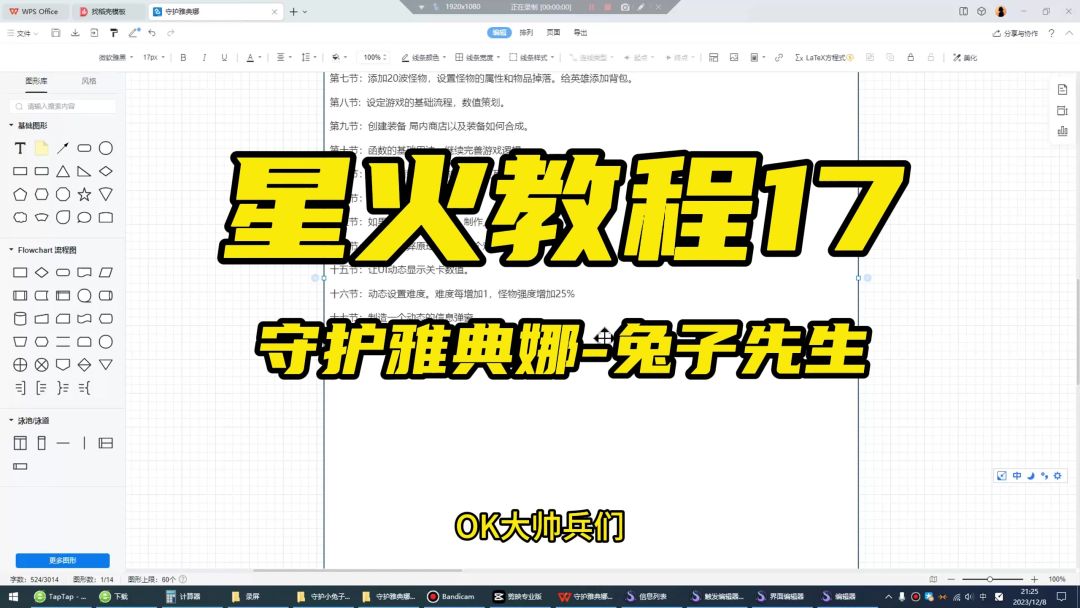1080x608 pixels.
Task: Adjust the zoom slider in status bar
Action: click(990, 579)
